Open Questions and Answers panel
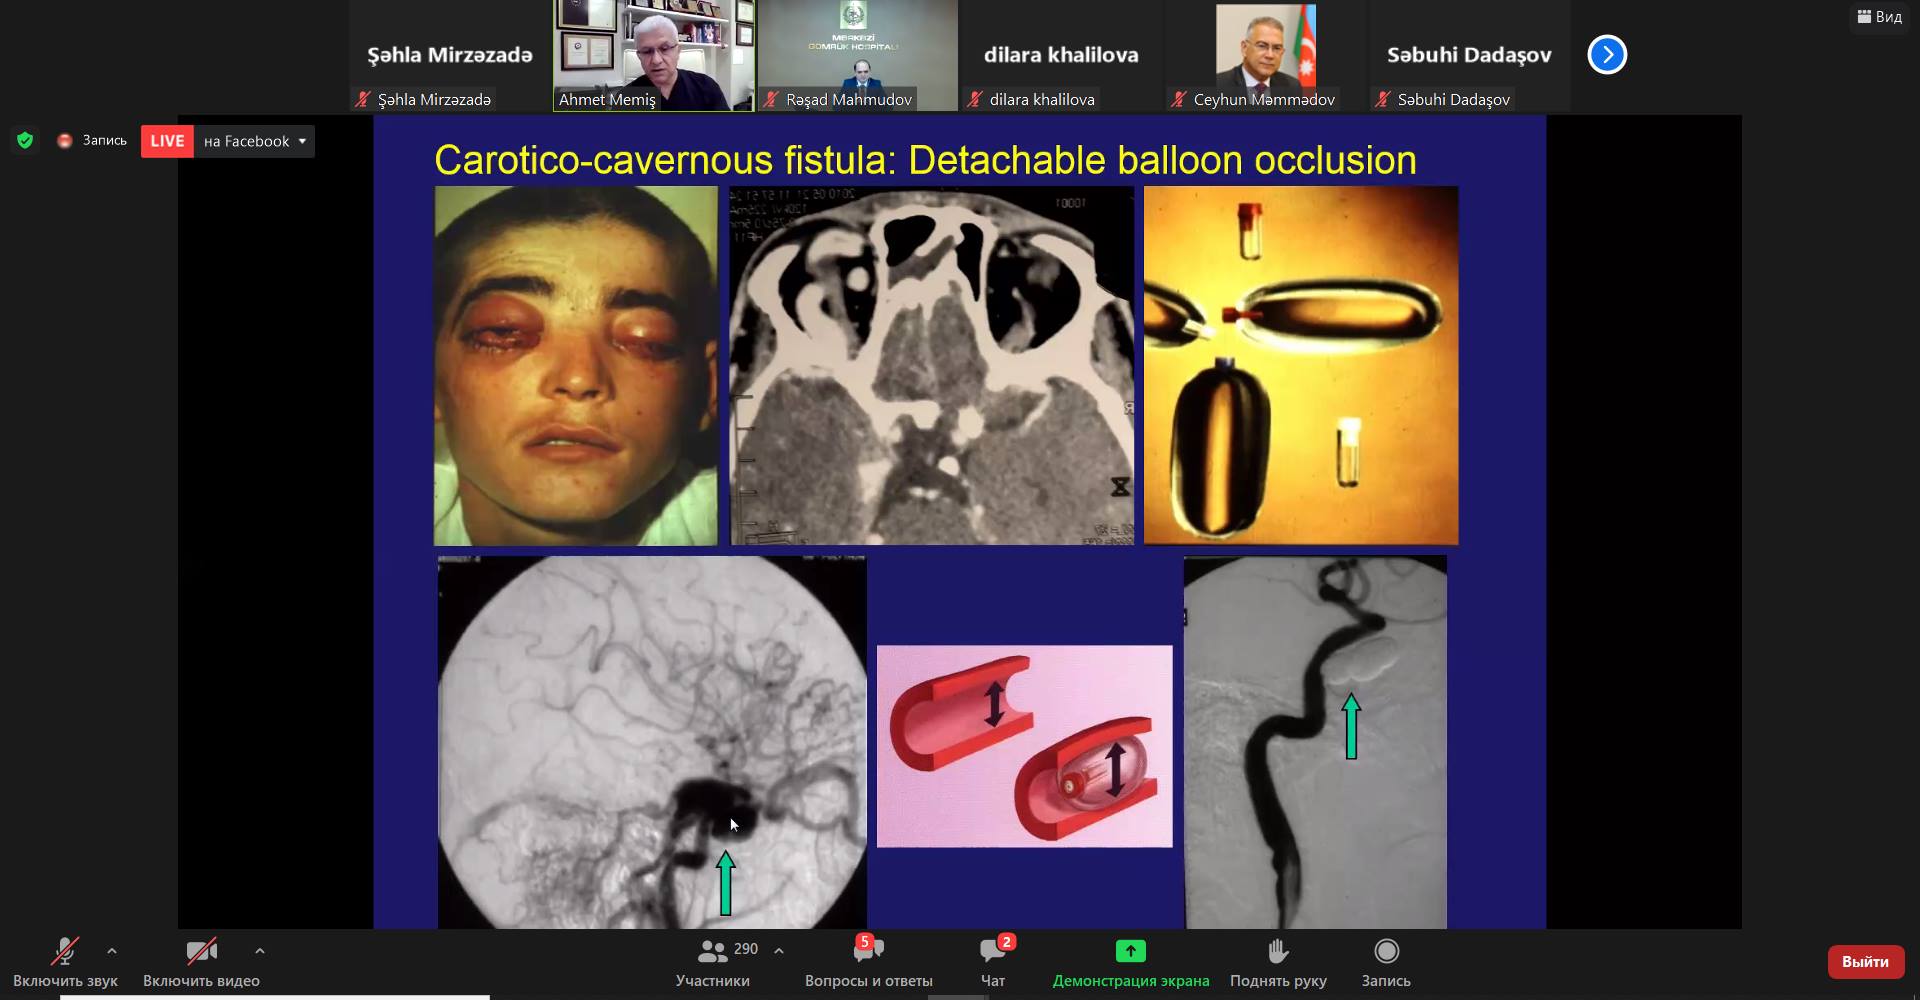1920x1000 pixels. click(x=867, y=951)
